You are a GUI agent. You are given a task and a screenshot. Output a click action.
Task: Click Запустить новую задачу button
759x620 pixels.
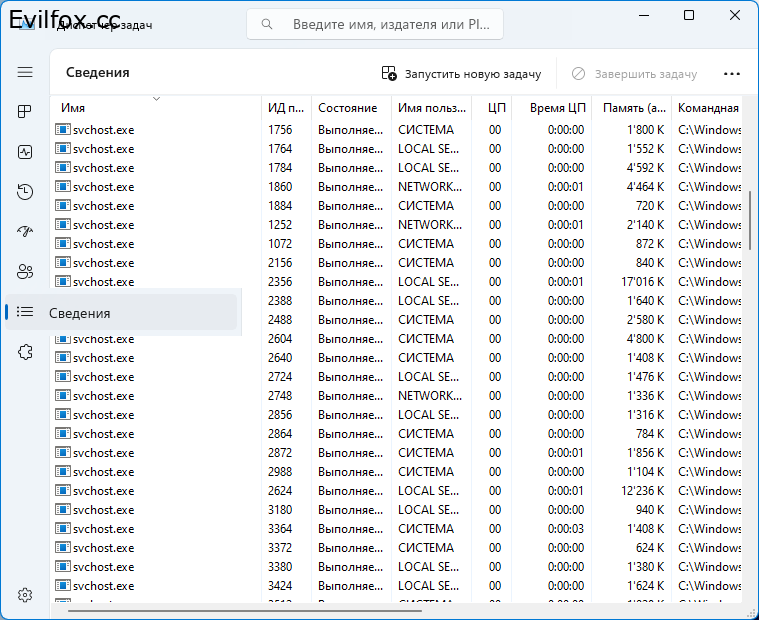[461, 74]
